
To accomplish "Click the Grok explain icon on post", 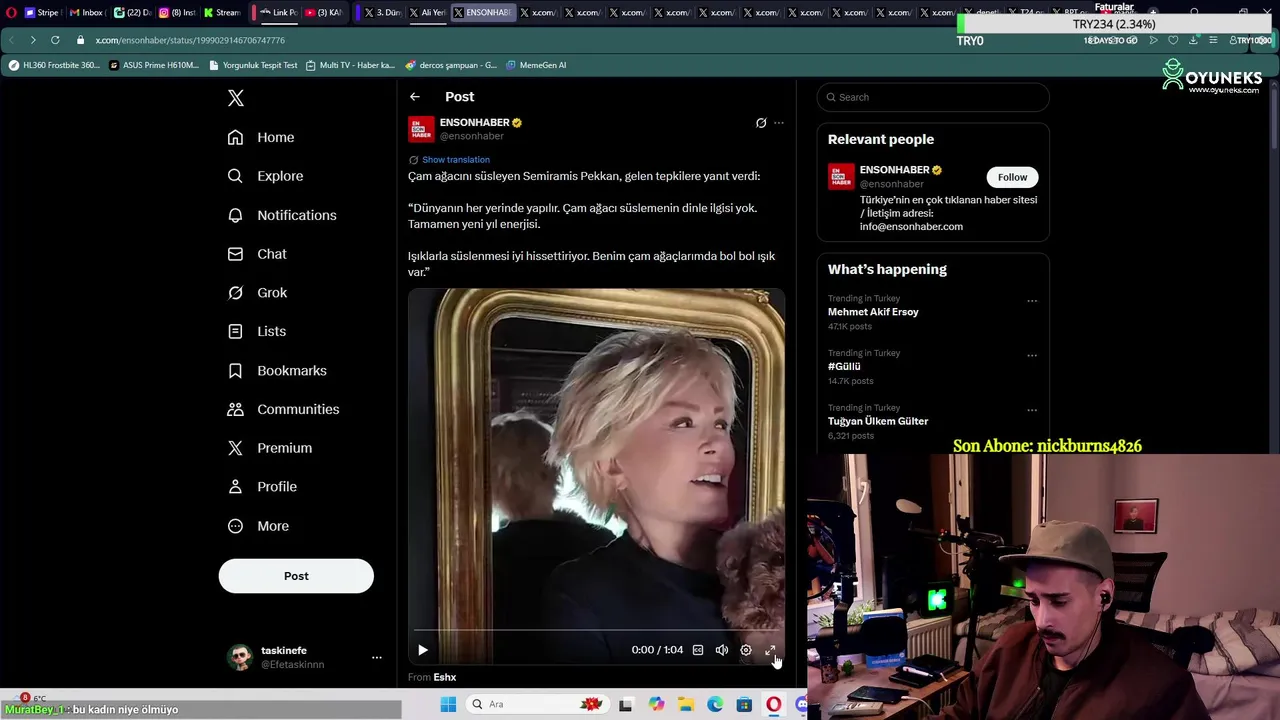I will click(761, 123).
